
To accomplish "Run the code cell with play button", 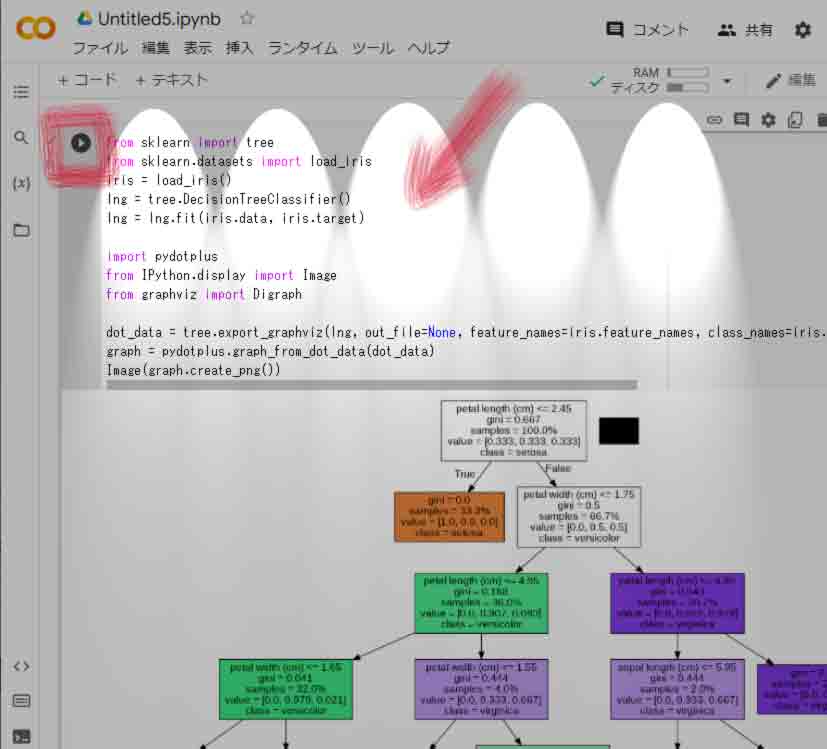I will [80, 143].
